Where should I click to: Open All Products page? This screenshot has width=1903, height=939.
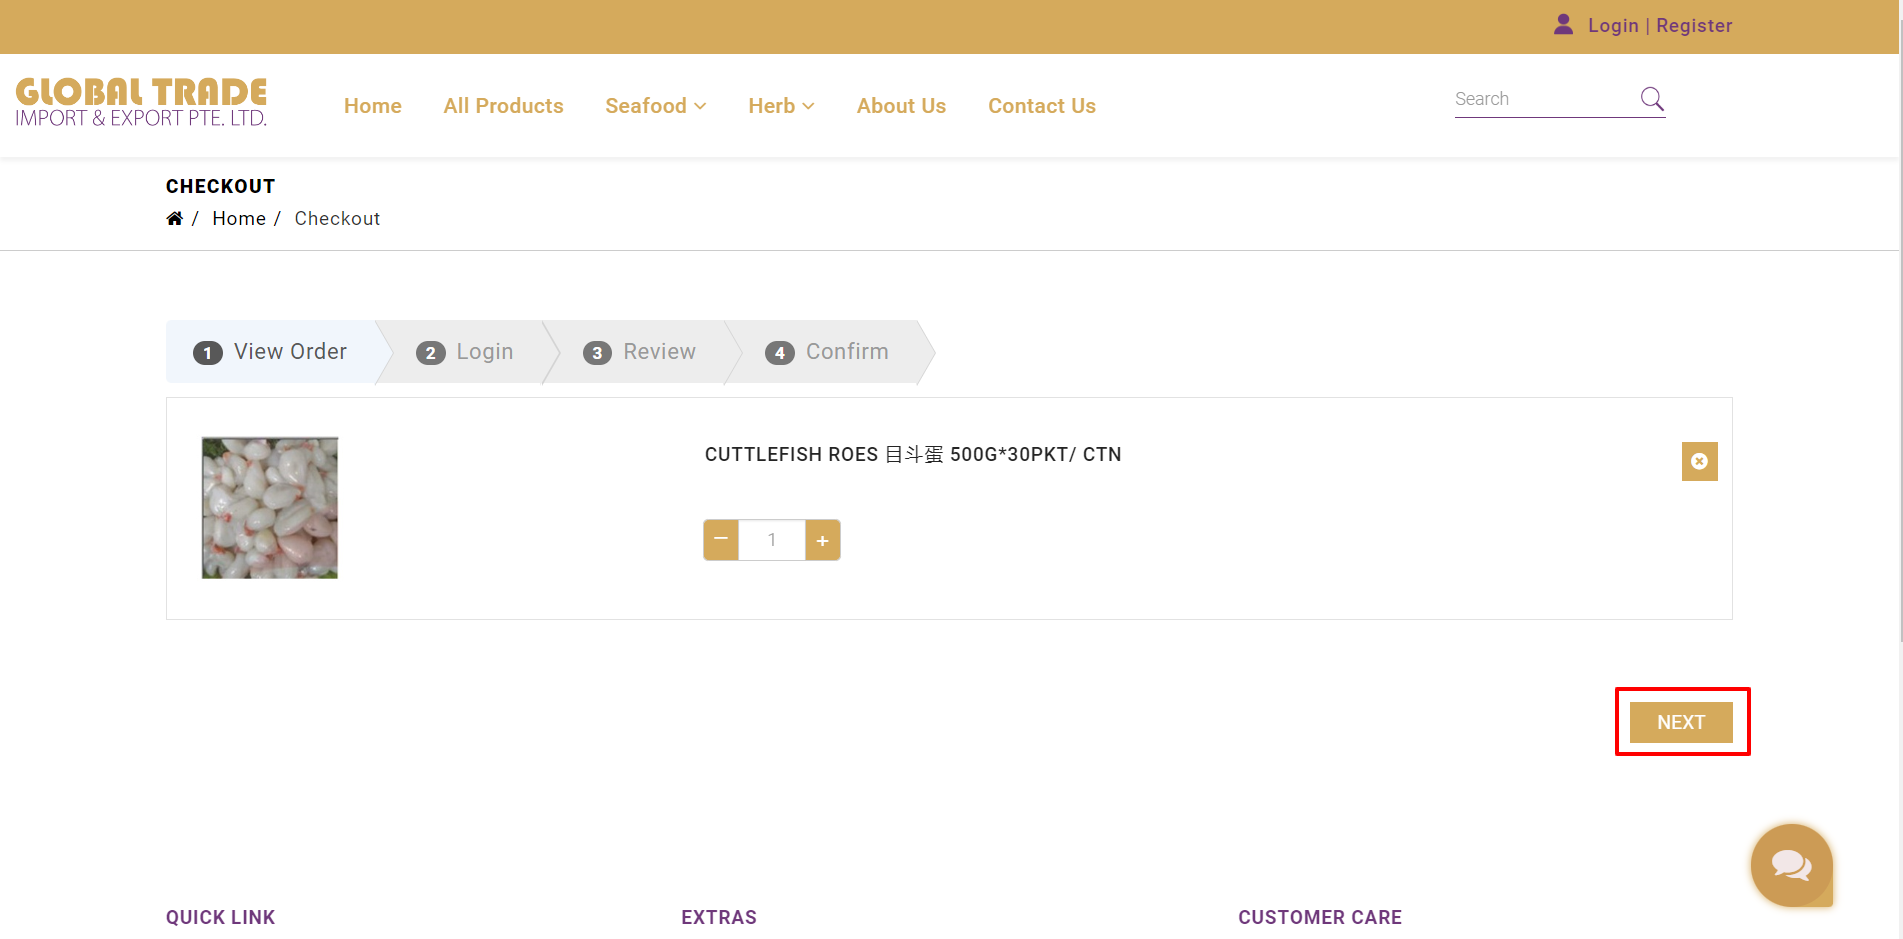(x=503, y=106)
